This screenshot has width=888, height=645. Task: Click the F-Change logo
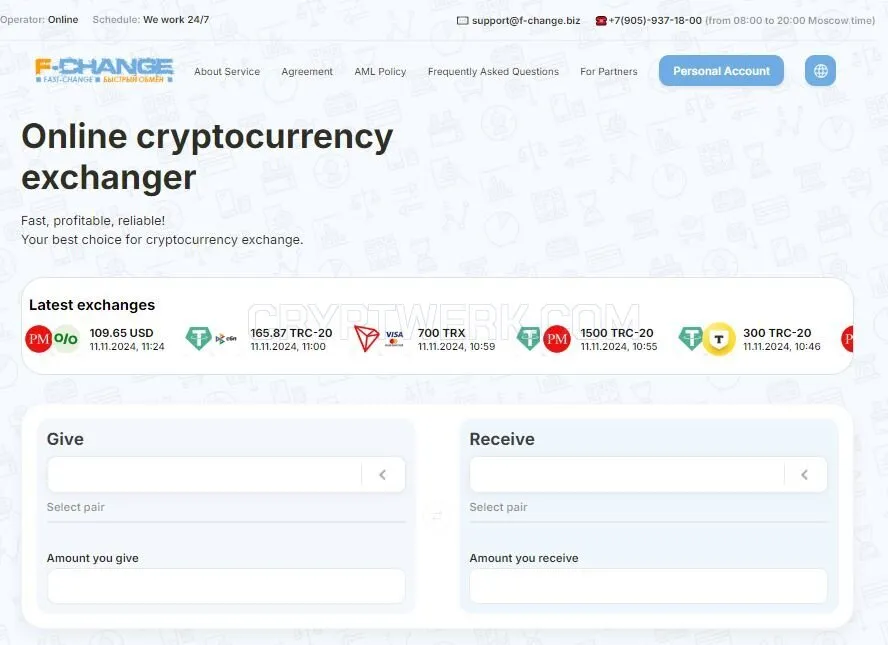pos(104,71)
